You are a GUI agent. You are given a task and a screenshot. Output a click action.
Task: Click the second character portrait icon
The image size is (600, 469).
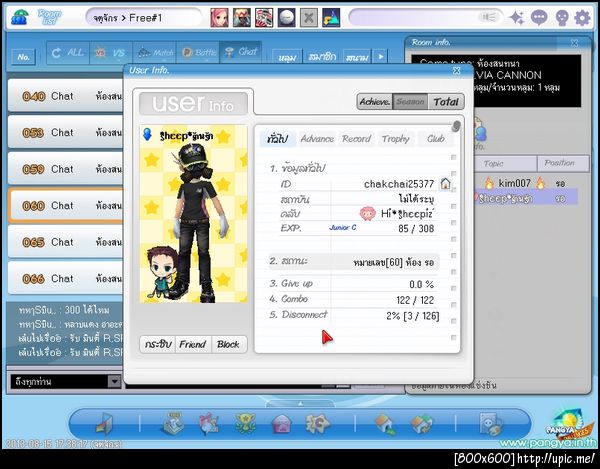tap(242, 18)
